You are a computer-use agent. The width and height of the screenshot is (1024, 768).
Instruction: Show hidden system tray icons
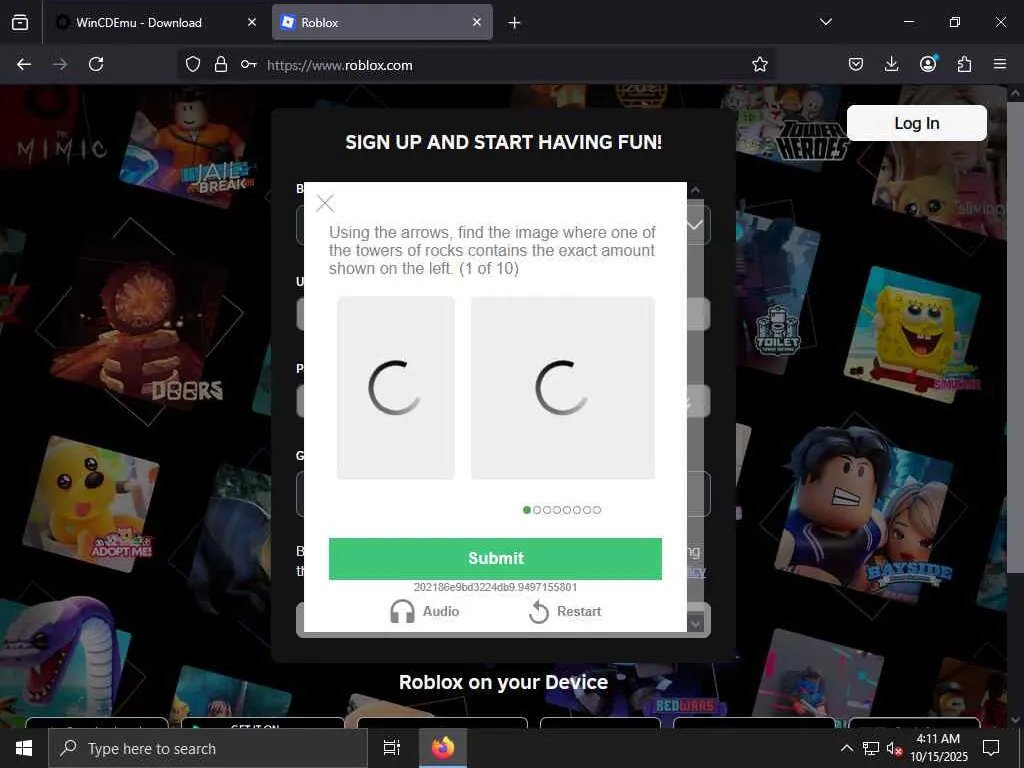846,748
